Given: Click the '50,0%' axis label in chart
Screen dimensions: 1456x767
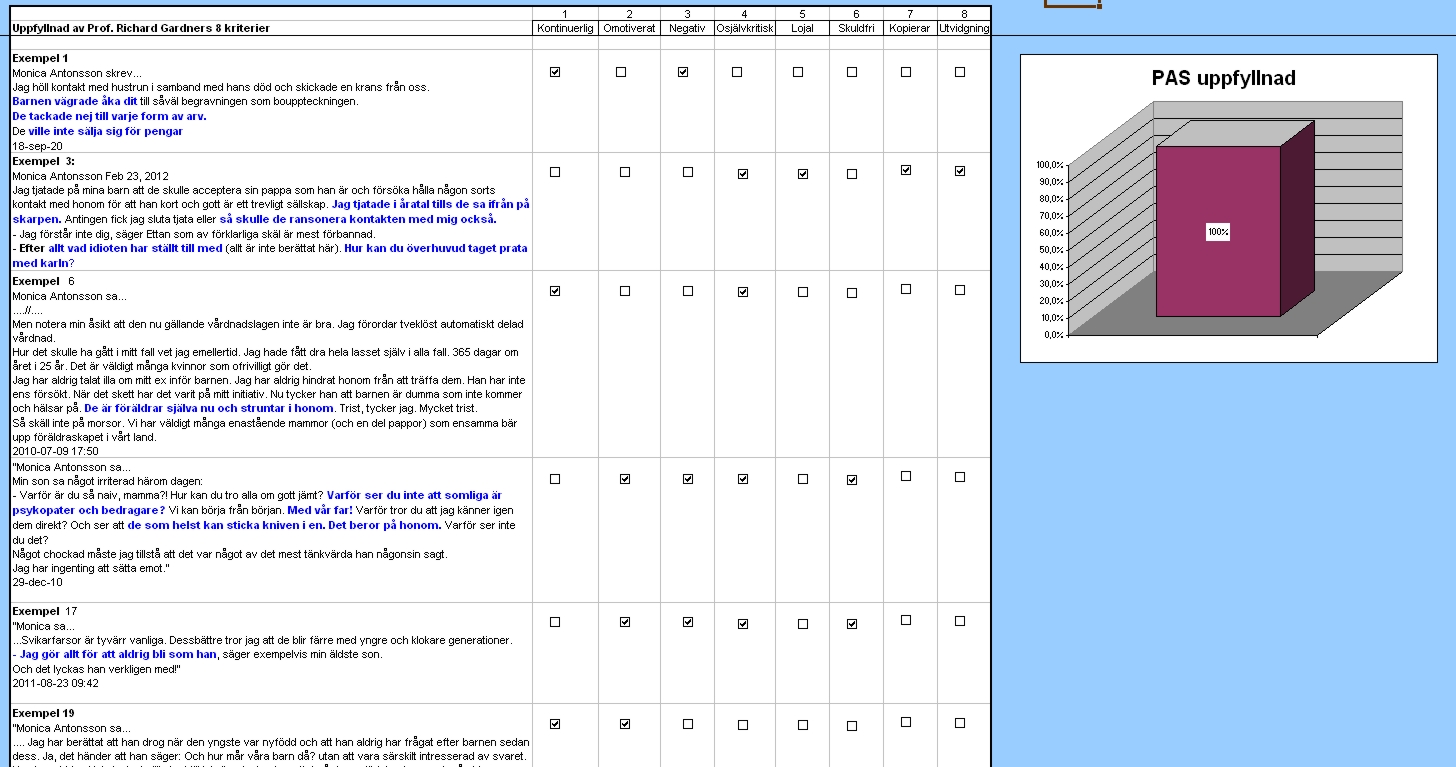Looking at the screenshot, I should coord(1051,250).
